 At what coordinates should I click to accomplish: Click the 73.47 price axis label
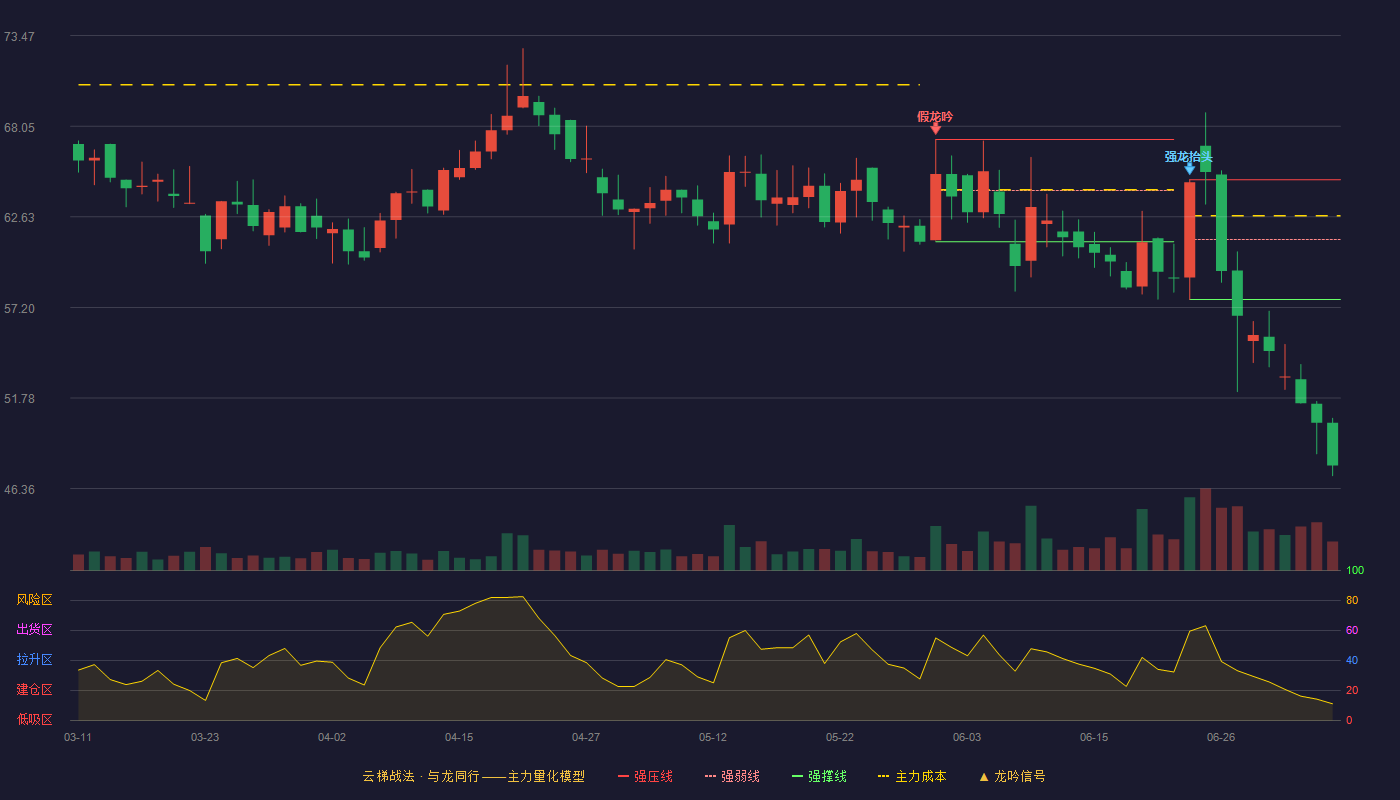coord(19,37)
